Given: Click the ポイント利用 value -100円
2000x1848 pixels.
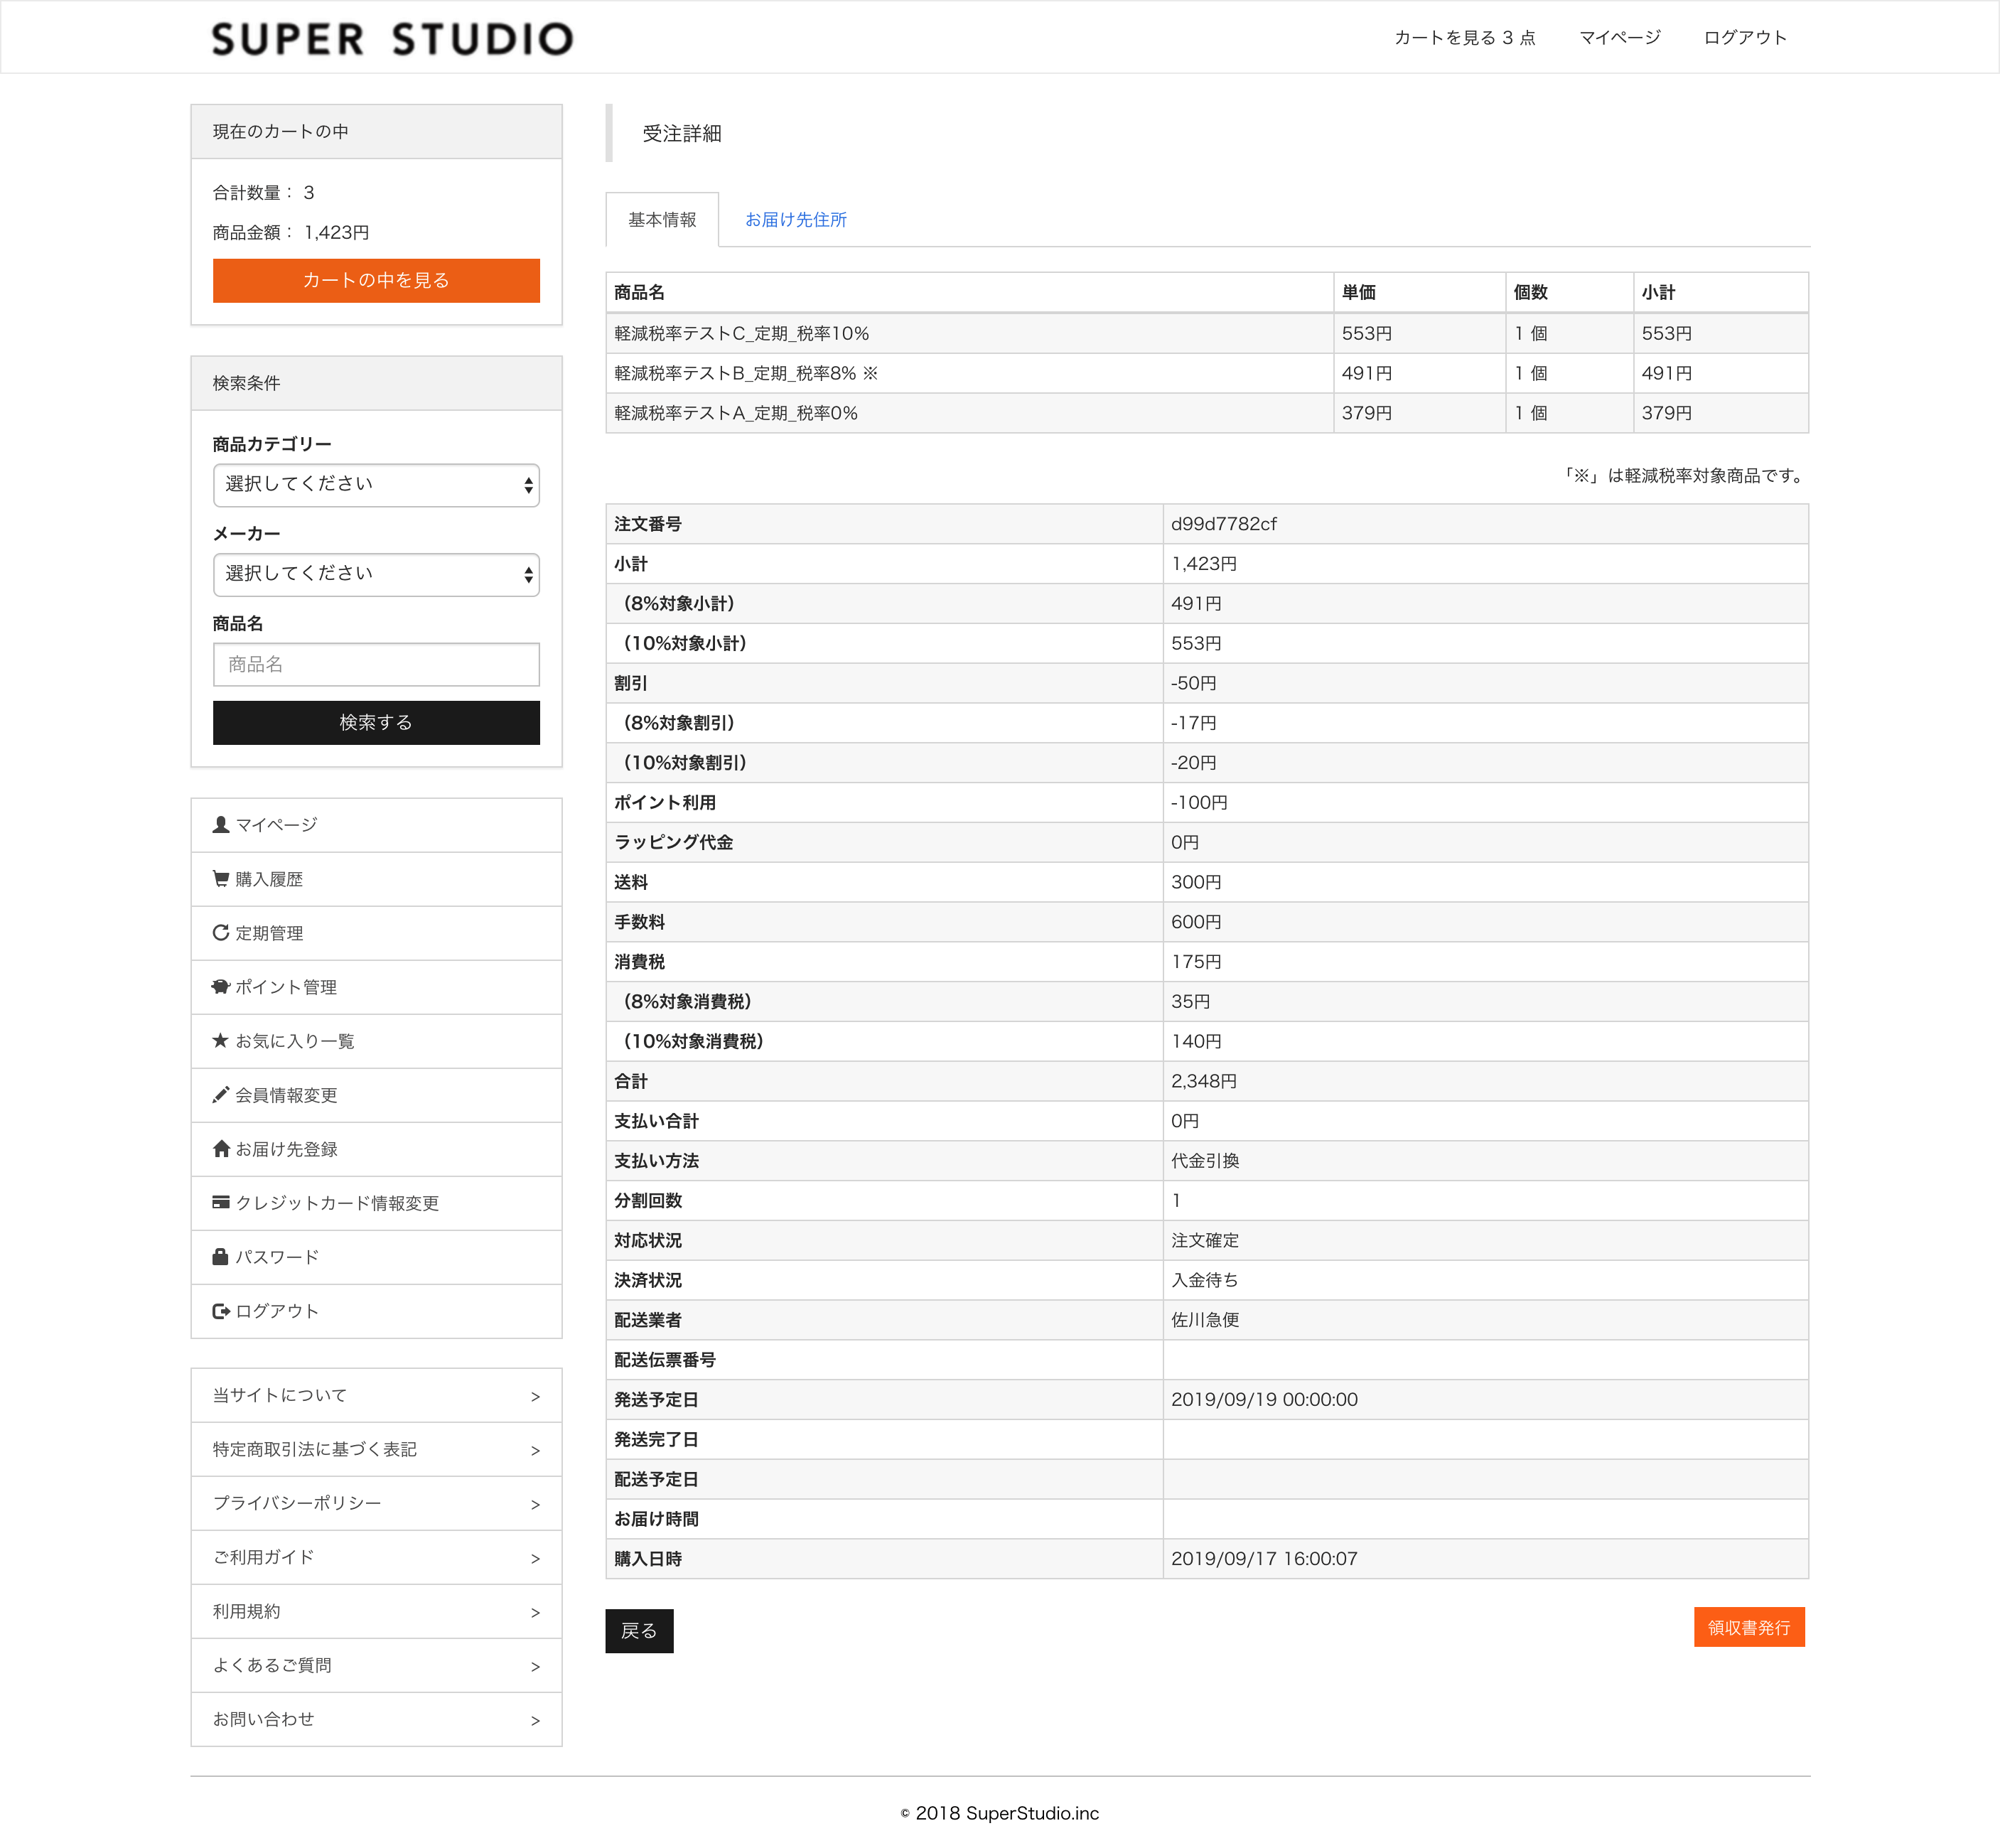Looking at the screenshot, I should point(1199,803).
